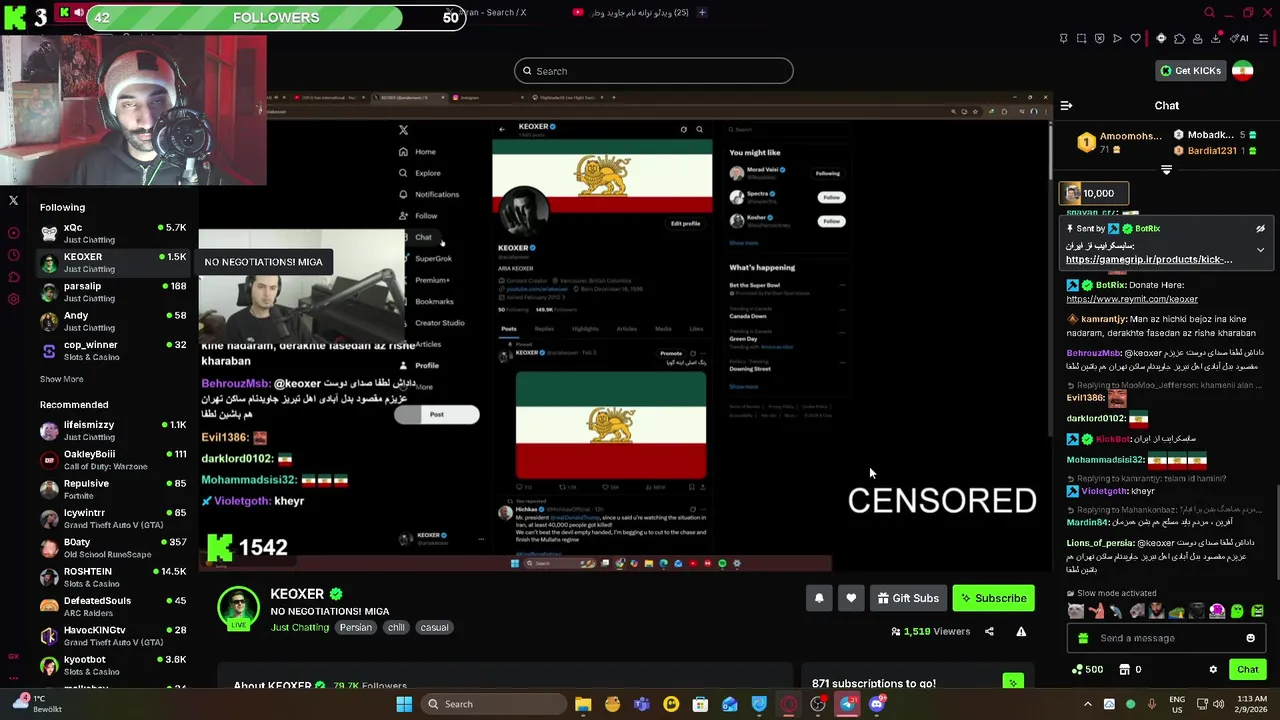
Task: Select the casual tag
Action: (x=434, y=627)
